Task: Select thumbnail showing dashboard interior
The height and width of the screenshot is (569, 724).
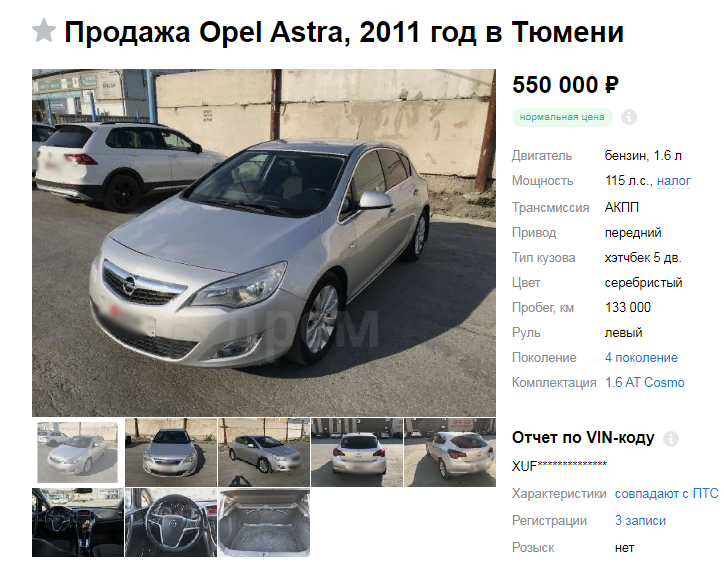Action: pyautogui.click(x=78, y=522)
